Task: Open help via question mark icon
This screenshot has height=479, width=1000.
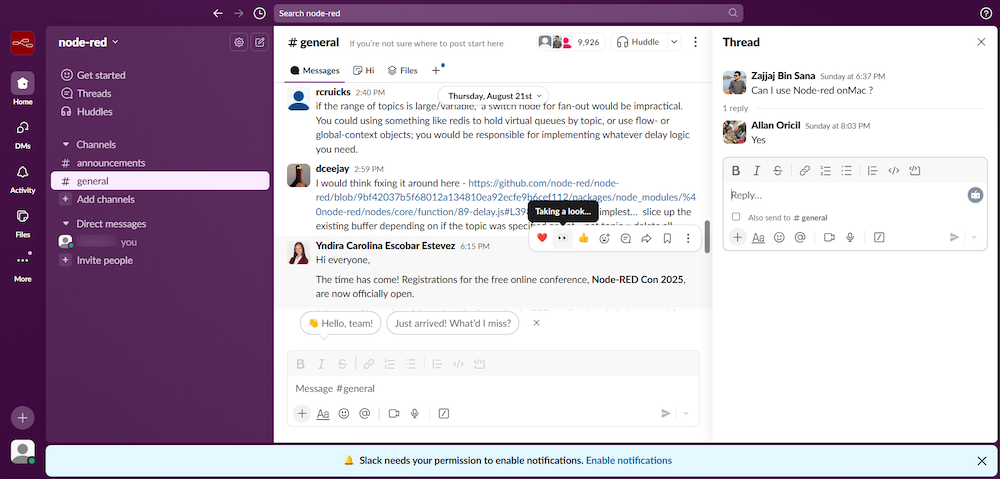Action: 985,13
